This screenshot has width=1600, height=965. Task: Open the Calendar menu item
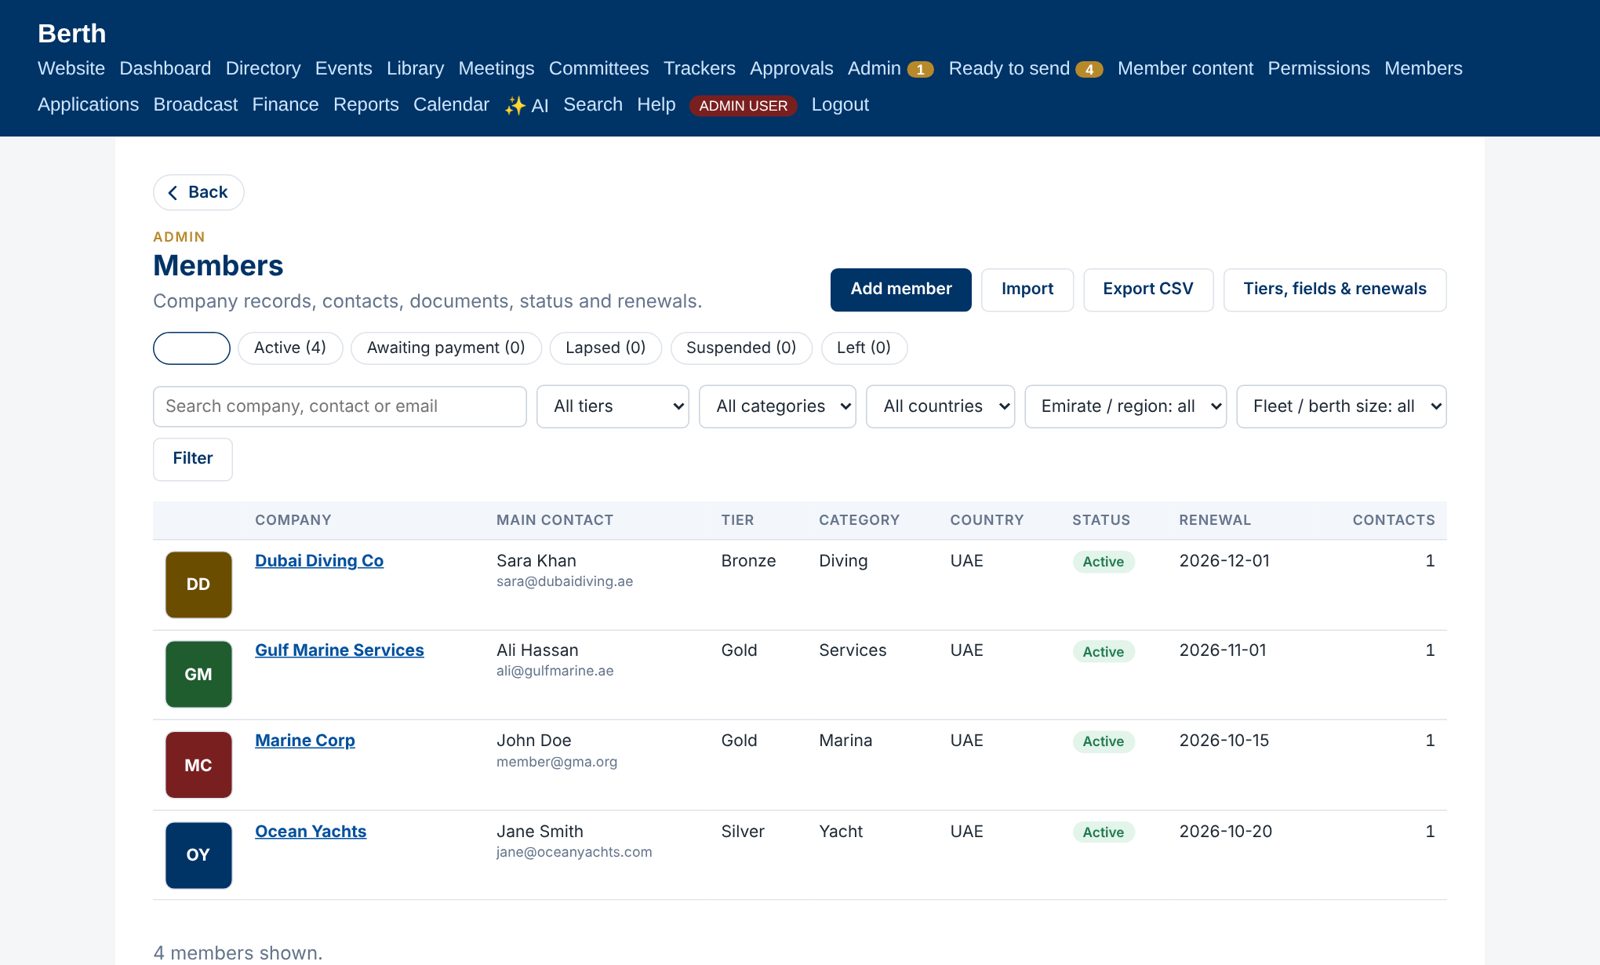coord(451,105)
